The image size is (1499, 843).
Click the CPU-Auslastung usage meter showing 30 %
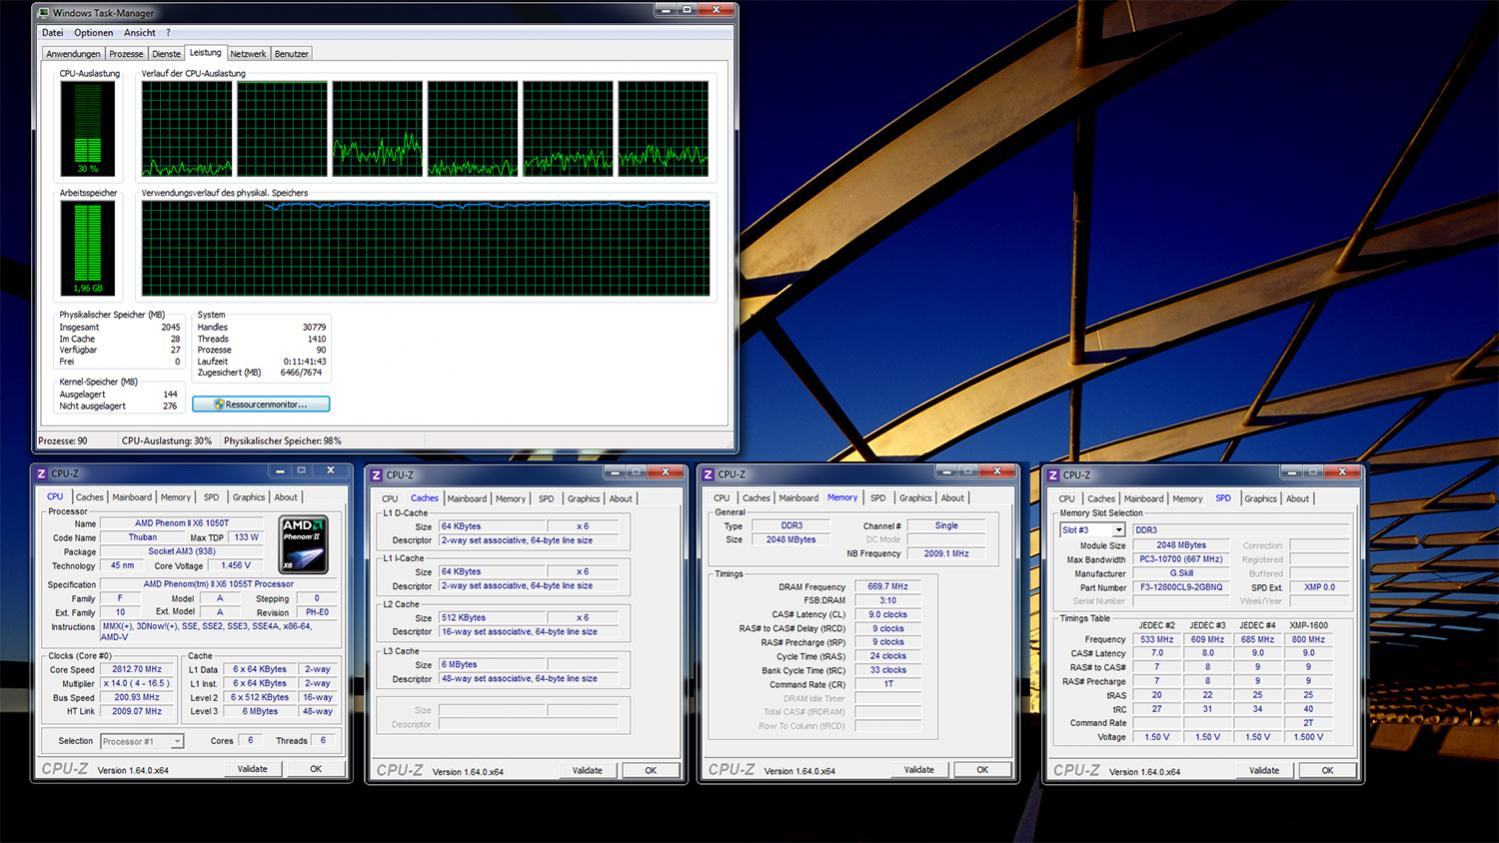pos(87,128)
